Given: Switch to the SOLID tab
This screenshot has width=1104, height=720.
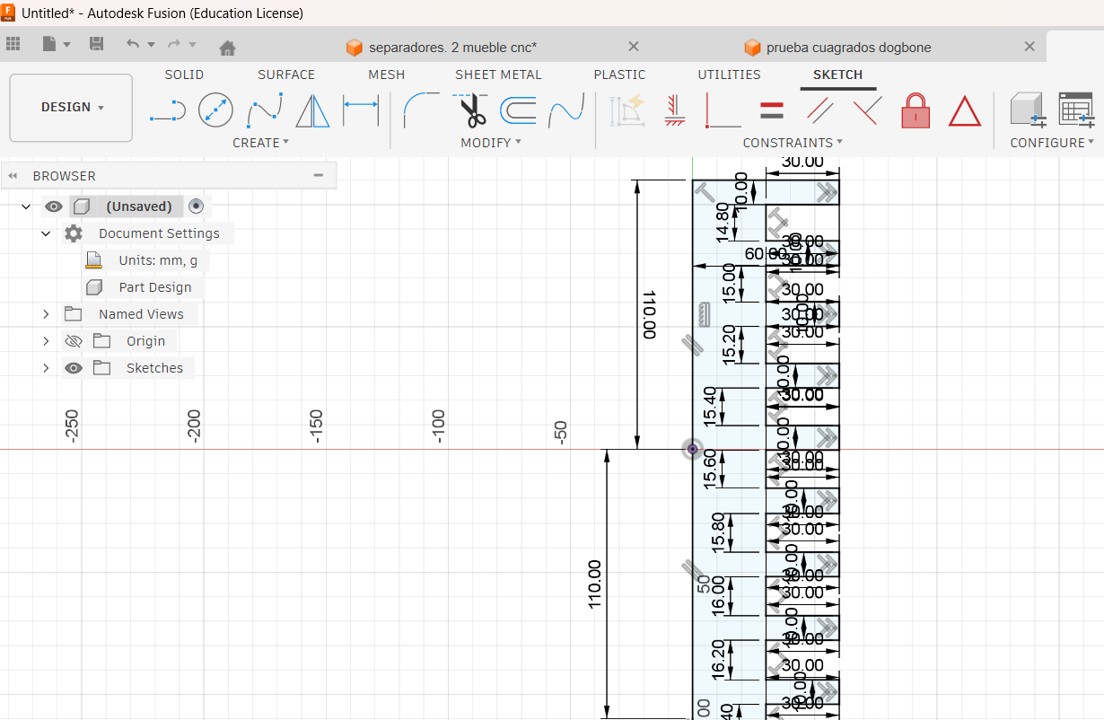Looking at the screenshot, I should point(184,75).
